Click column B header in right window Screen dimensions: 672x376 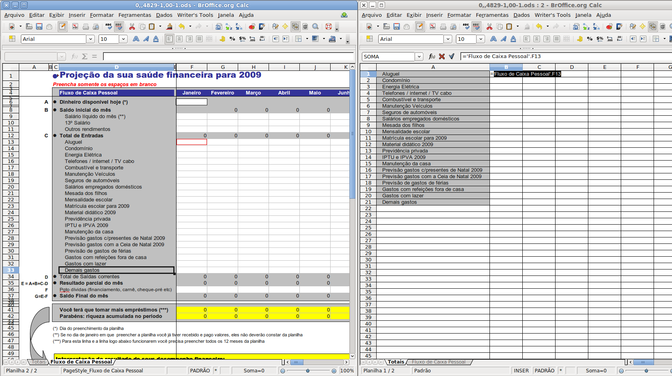pos(506,67)
